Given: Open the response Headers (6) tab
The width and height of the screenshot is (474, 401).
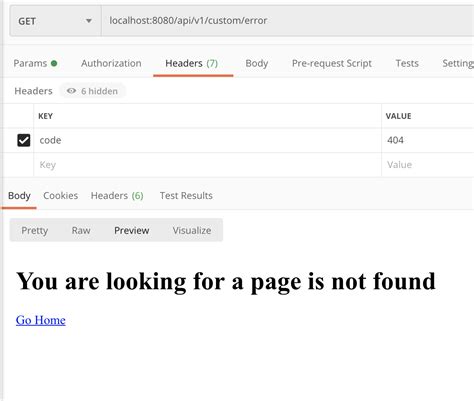Looking at the screenshot, I should (x=117, y=196).
